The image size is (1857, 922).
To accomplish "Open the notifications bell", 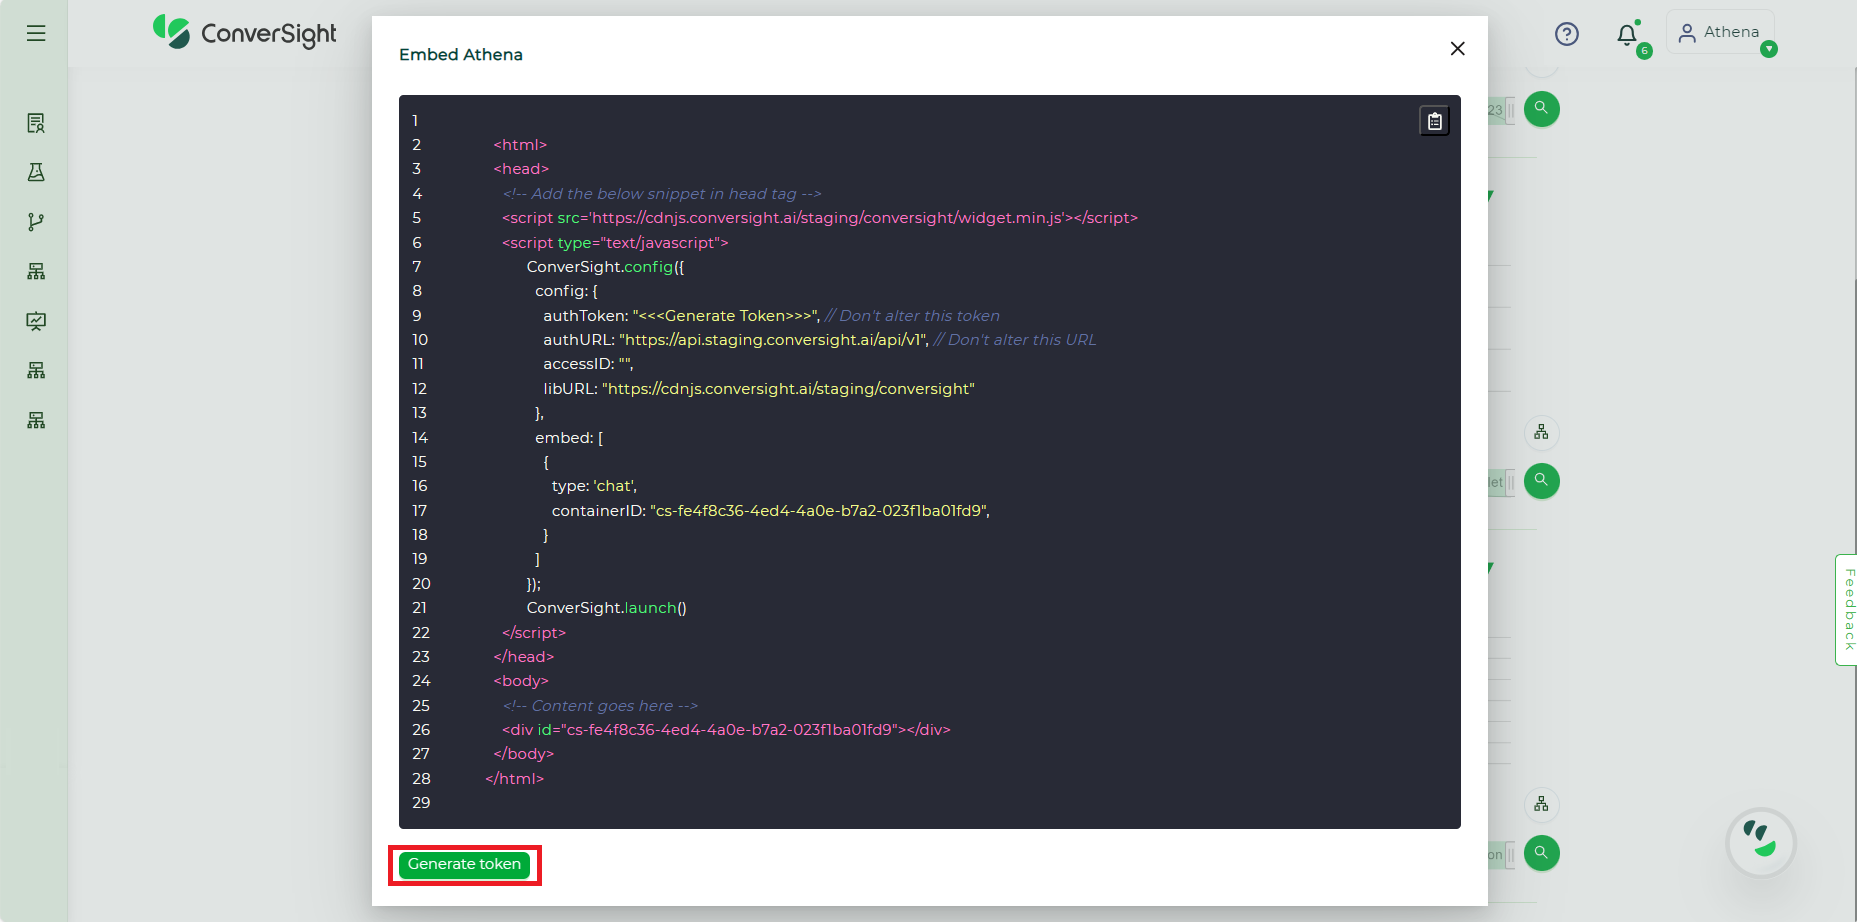I will (x=1627, y=35).
